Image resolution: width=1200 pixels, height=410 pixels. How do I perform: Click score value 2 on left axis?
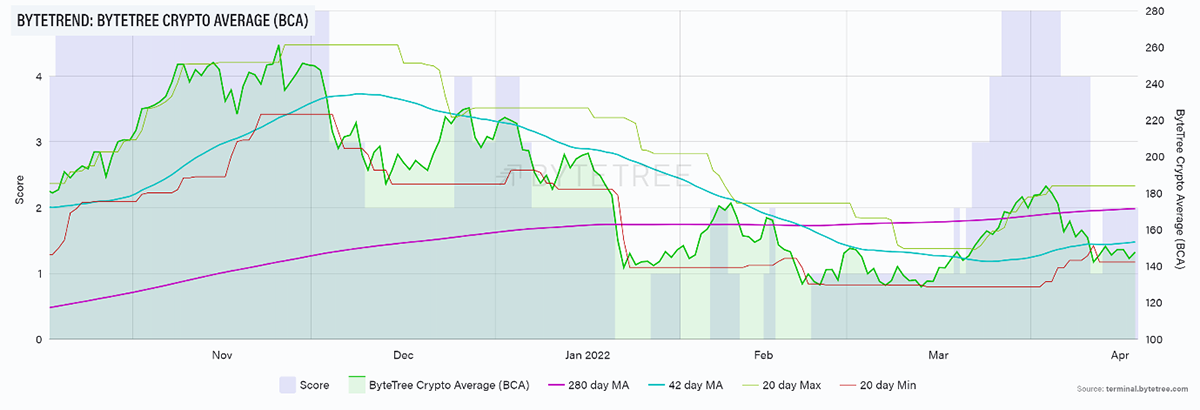pos(38,208)
